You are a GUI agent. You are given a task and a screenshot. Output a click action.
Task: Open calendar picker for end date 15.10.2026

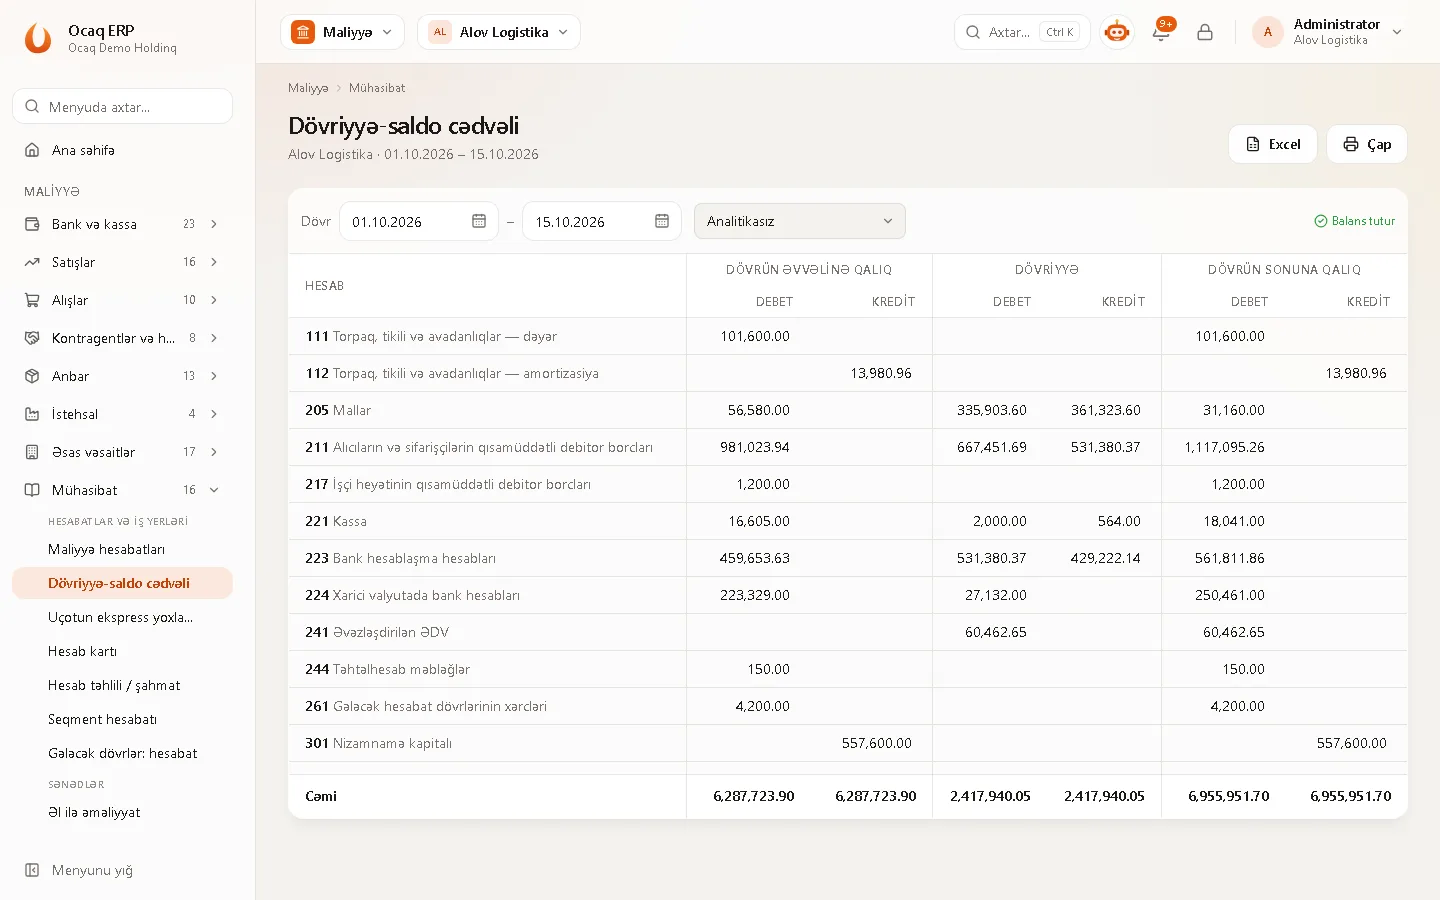point(662,221)
